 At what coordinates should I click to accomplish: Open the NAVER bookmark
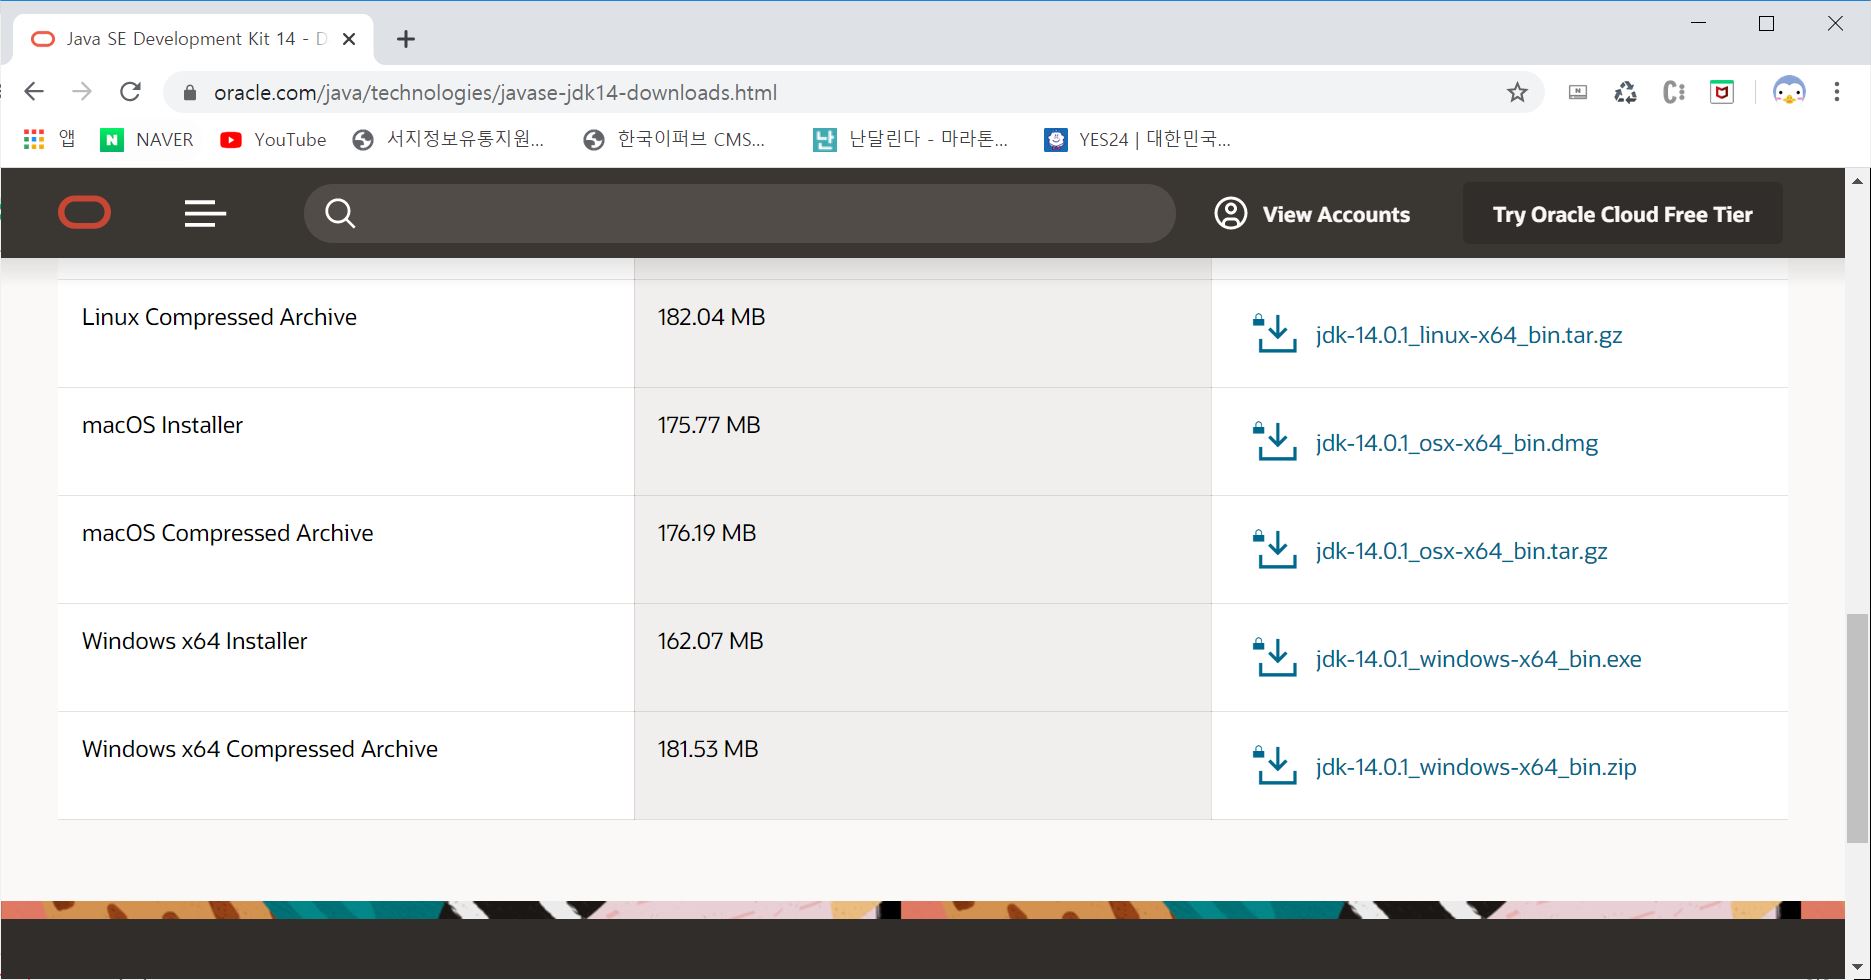pyautogui.click(x=147, y=140)
